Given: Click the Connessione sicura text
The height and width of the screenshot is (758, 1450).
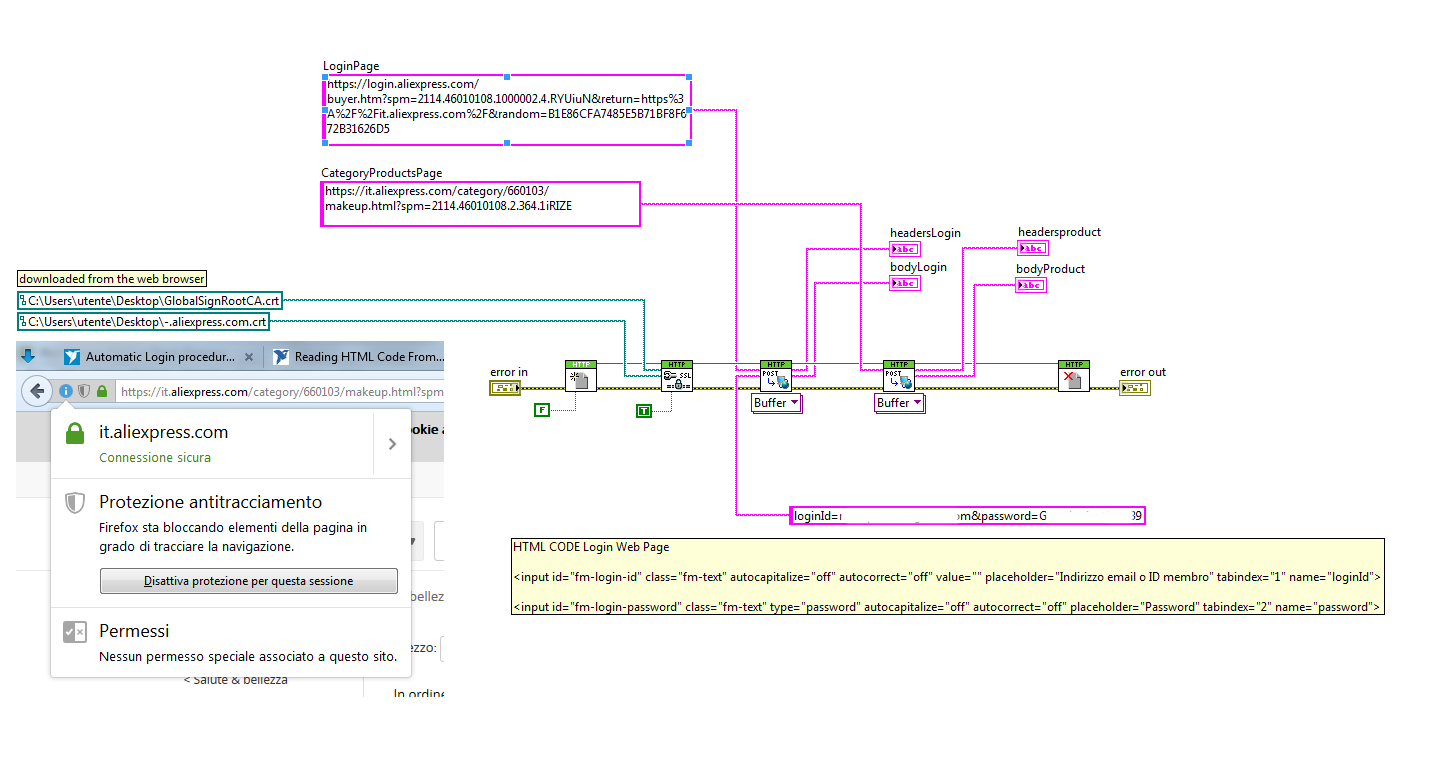Looking at the screenshot, I should (x=155, y=458).
